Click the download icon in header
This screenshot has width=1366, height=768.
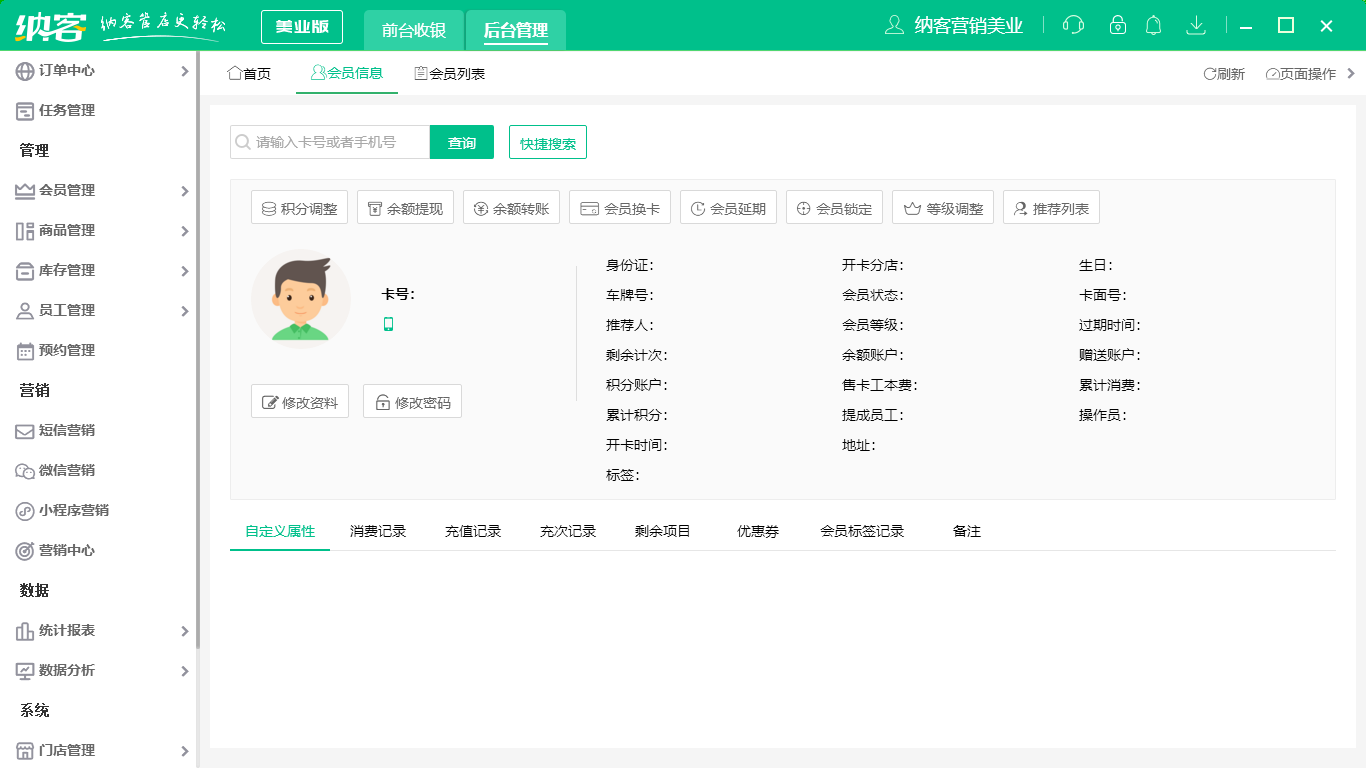tap(1195, 25)
